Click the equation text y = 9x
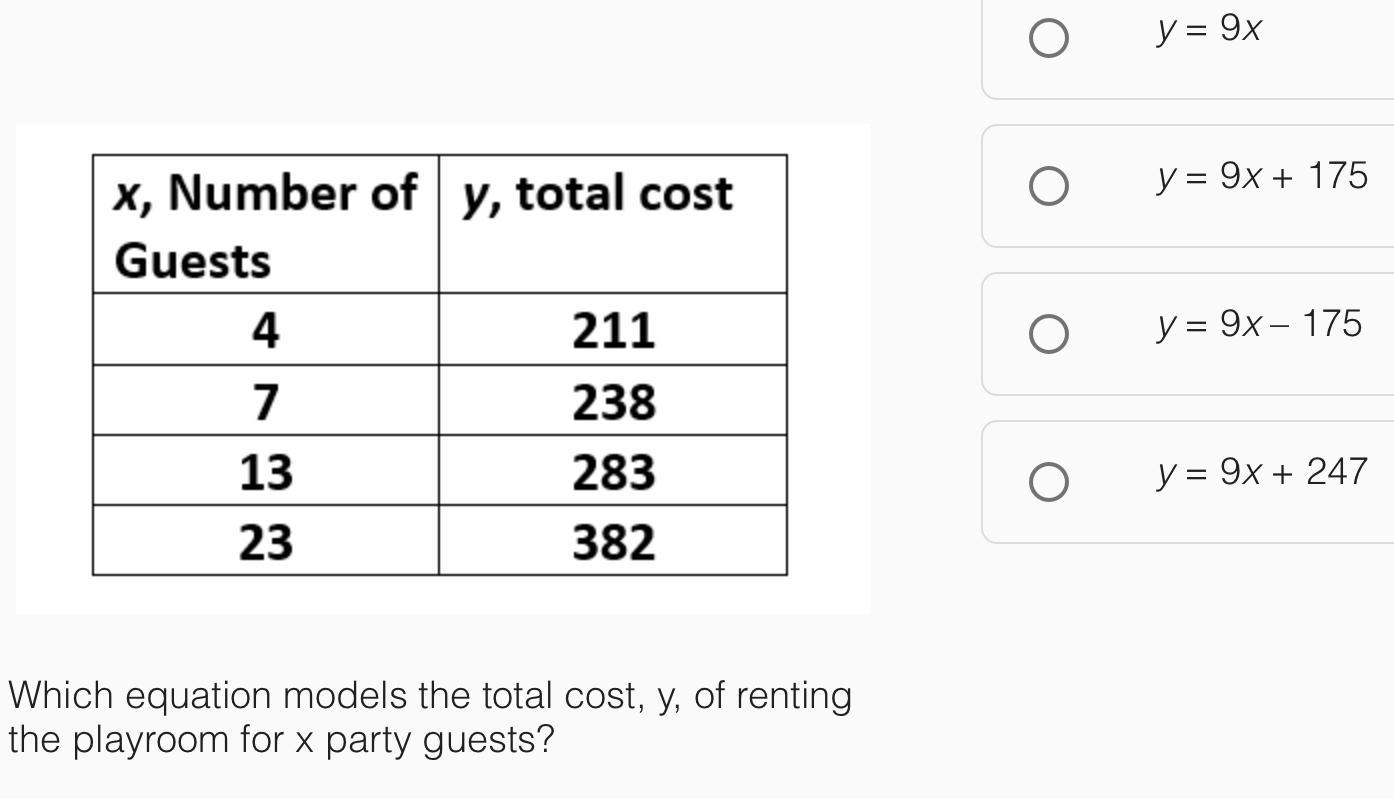 (x=1209, y=29)
